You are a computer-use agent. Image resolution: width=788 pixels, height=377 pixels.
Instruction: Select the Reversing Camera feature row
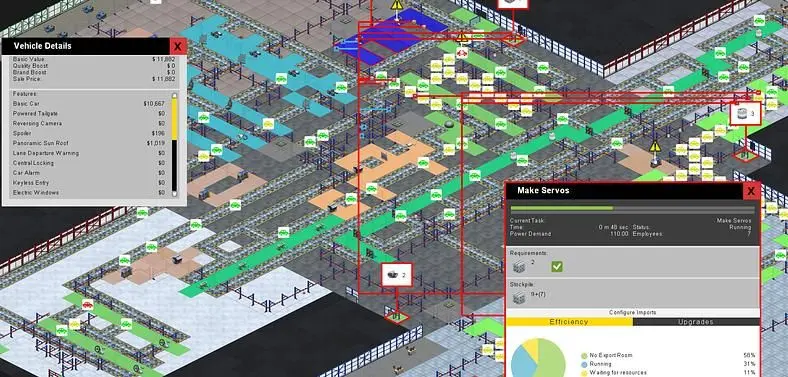[89, 124]
